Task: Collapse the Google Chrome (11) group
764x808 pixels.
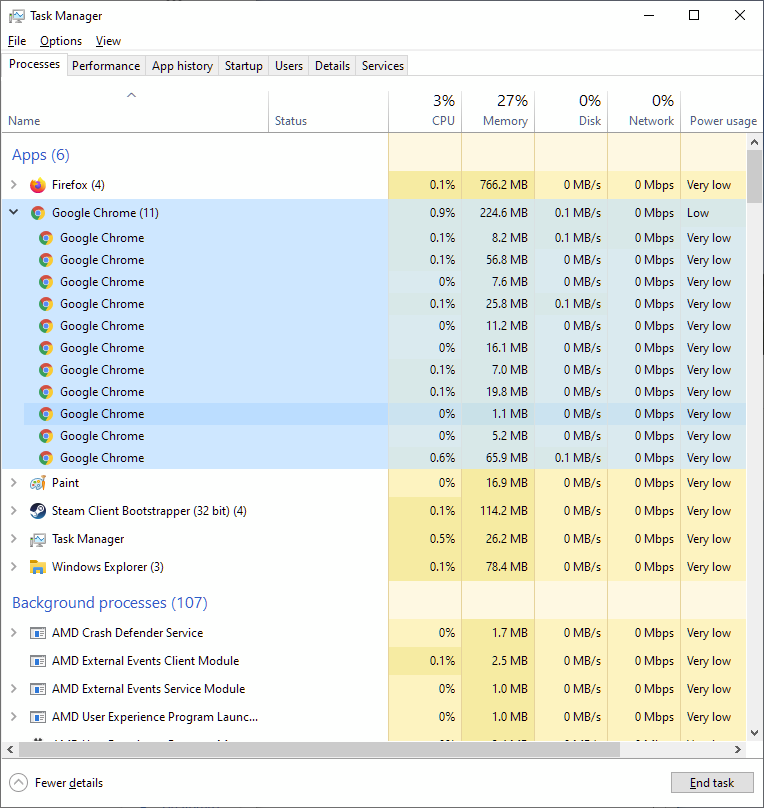Action: (14, 212)
